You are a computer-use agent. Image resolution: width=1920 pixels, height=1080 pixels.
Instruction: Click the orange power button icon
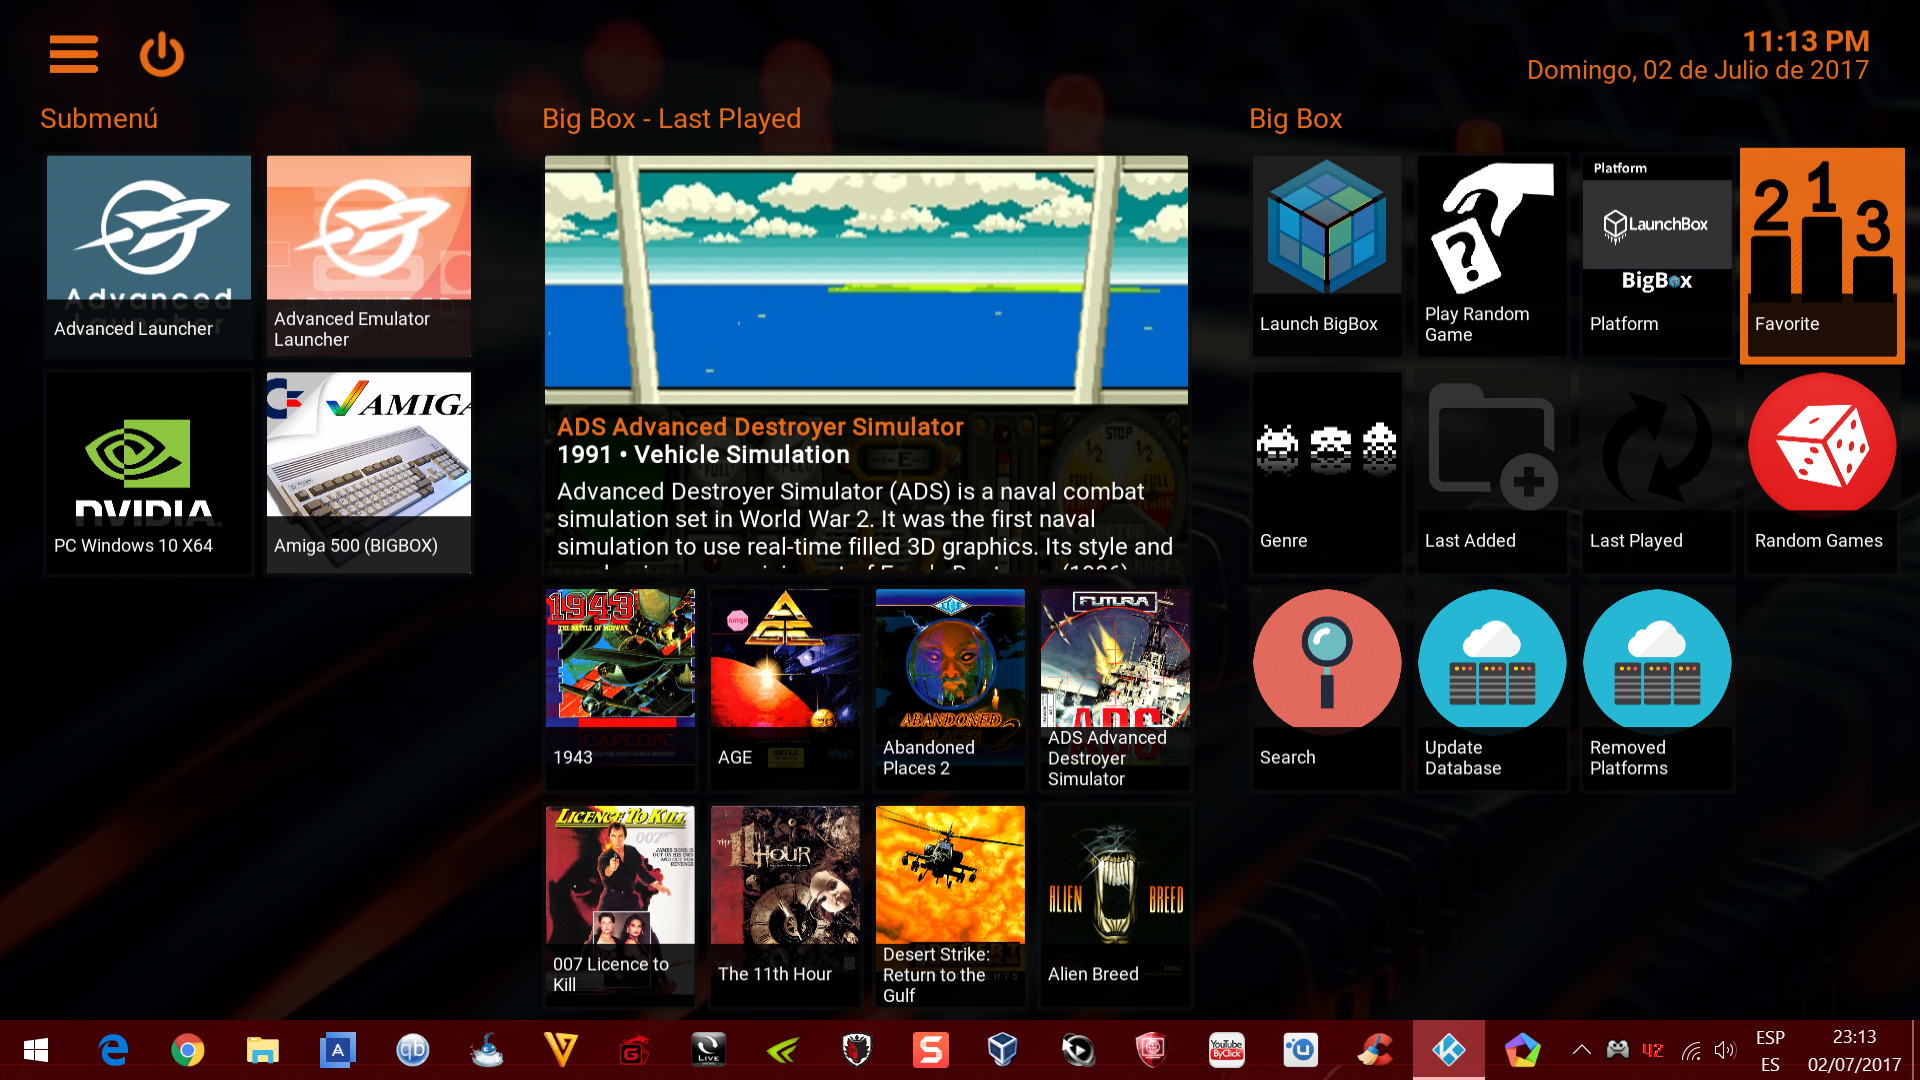click(161, 54)
